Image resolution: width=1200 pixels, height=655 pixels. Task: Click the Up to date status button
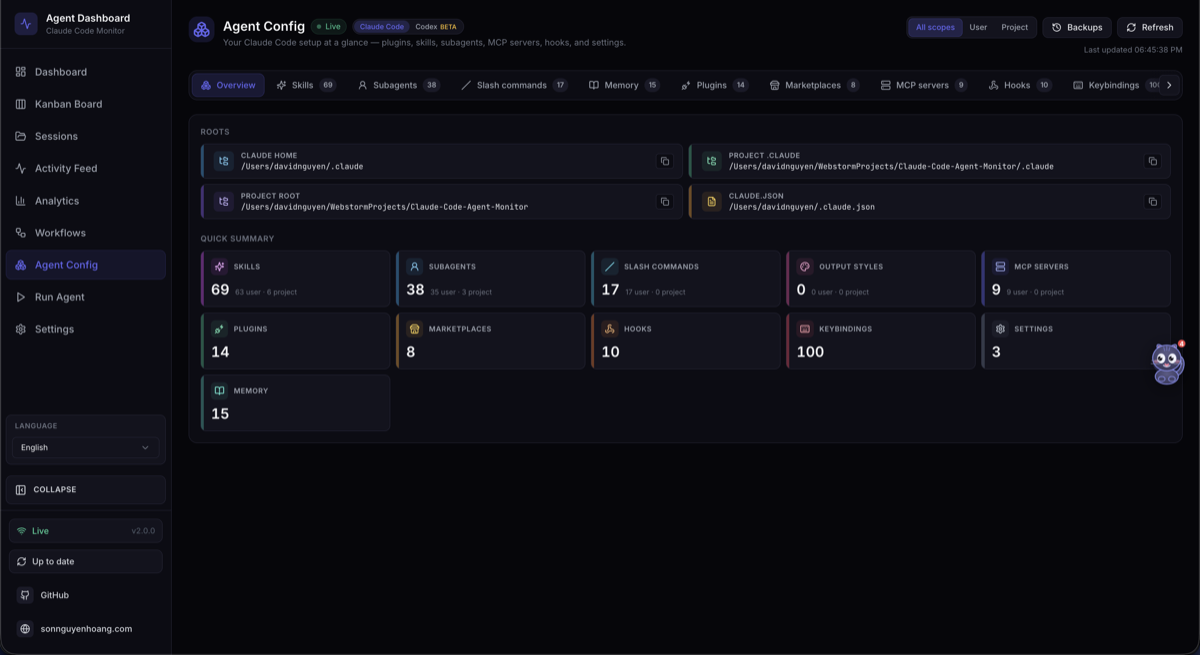click(85, 562)
